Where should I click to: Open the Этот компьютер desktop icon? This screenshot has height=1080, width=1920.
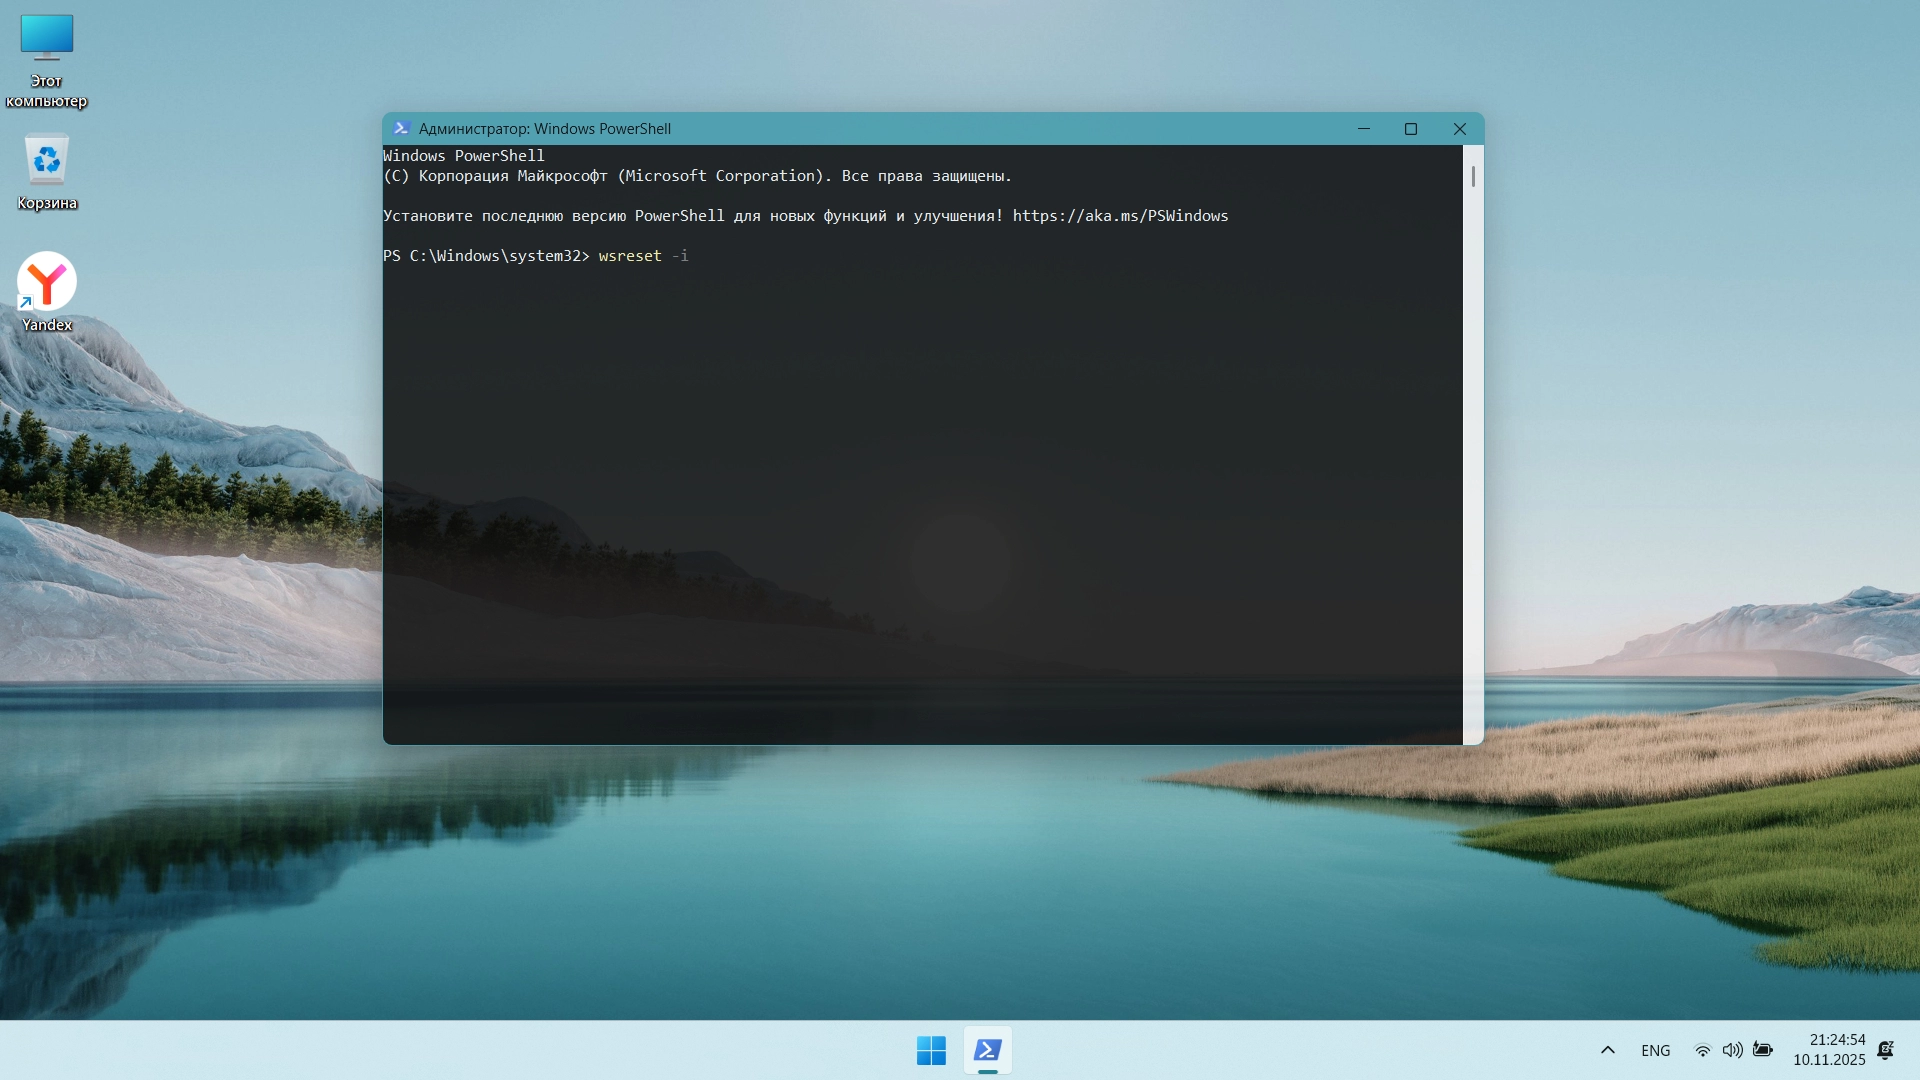[46, 40]
